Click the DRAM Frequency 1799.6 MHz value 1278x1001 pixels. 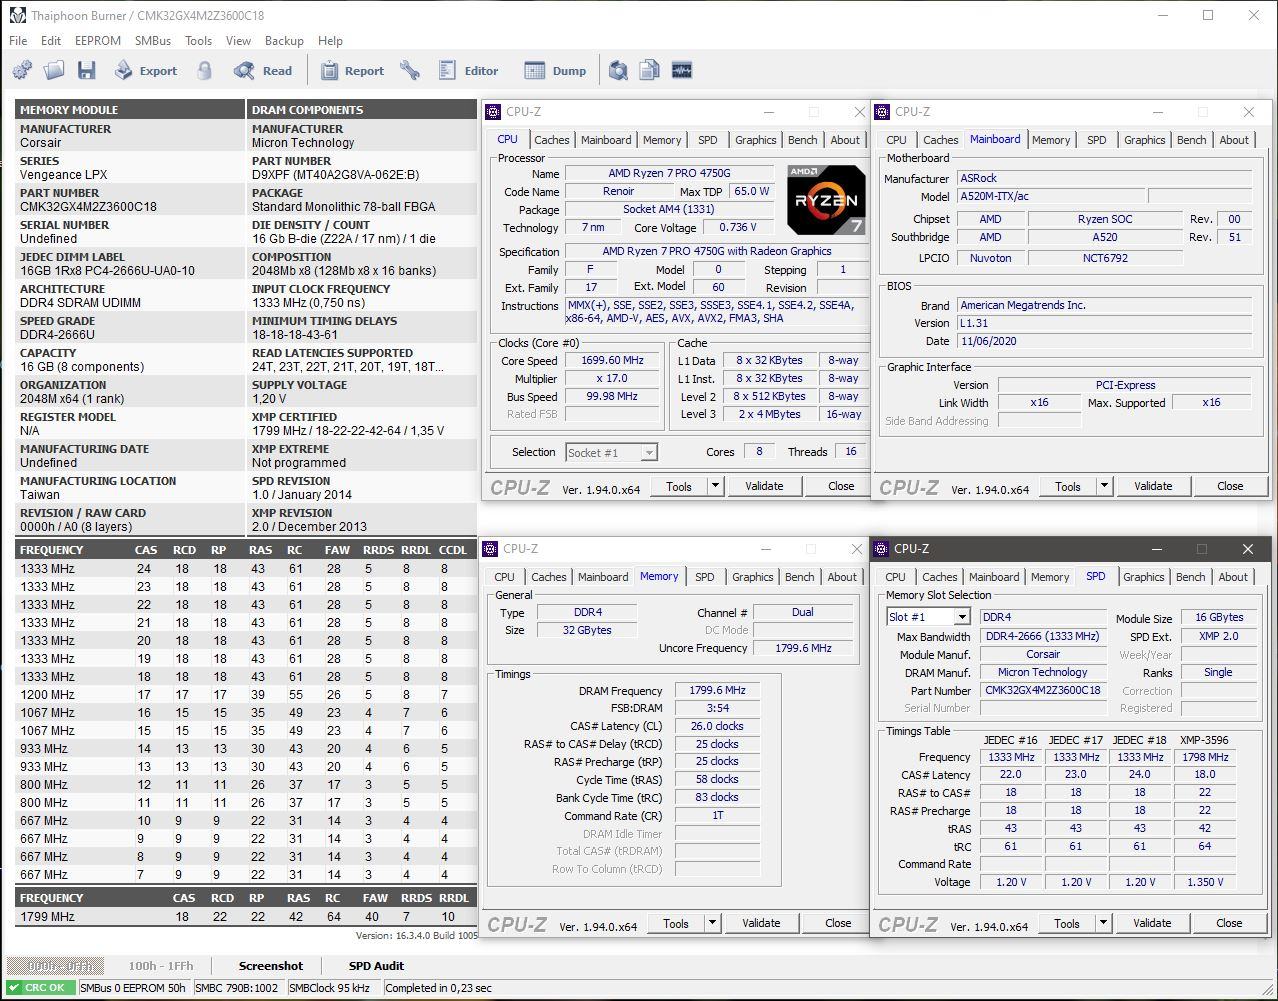(x=717, y=691)
